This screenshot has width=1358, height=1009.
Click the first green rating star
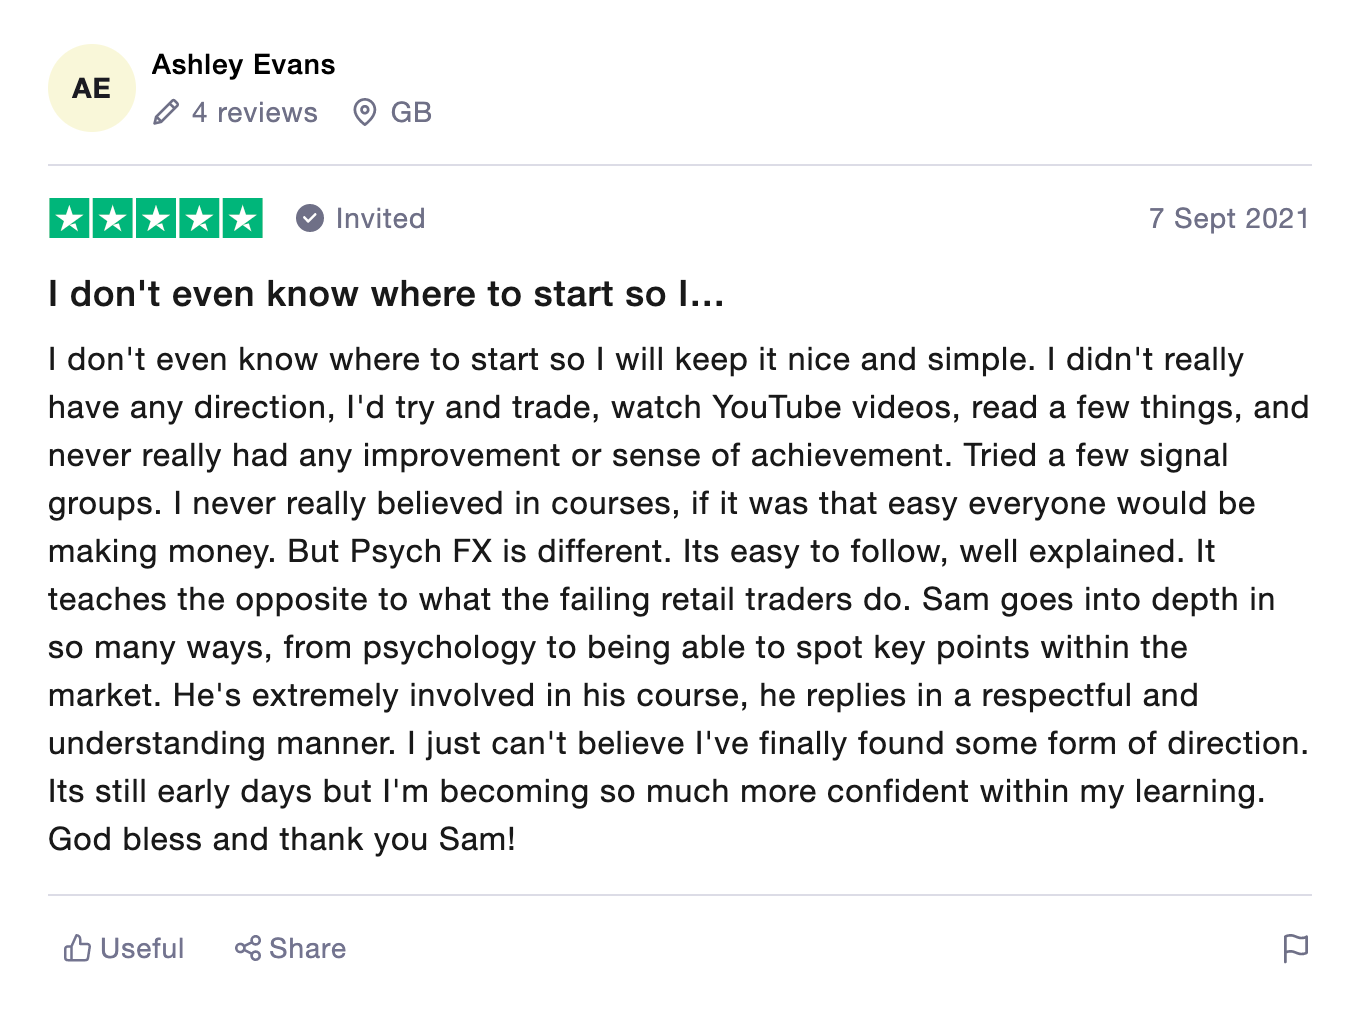[70, 219]
